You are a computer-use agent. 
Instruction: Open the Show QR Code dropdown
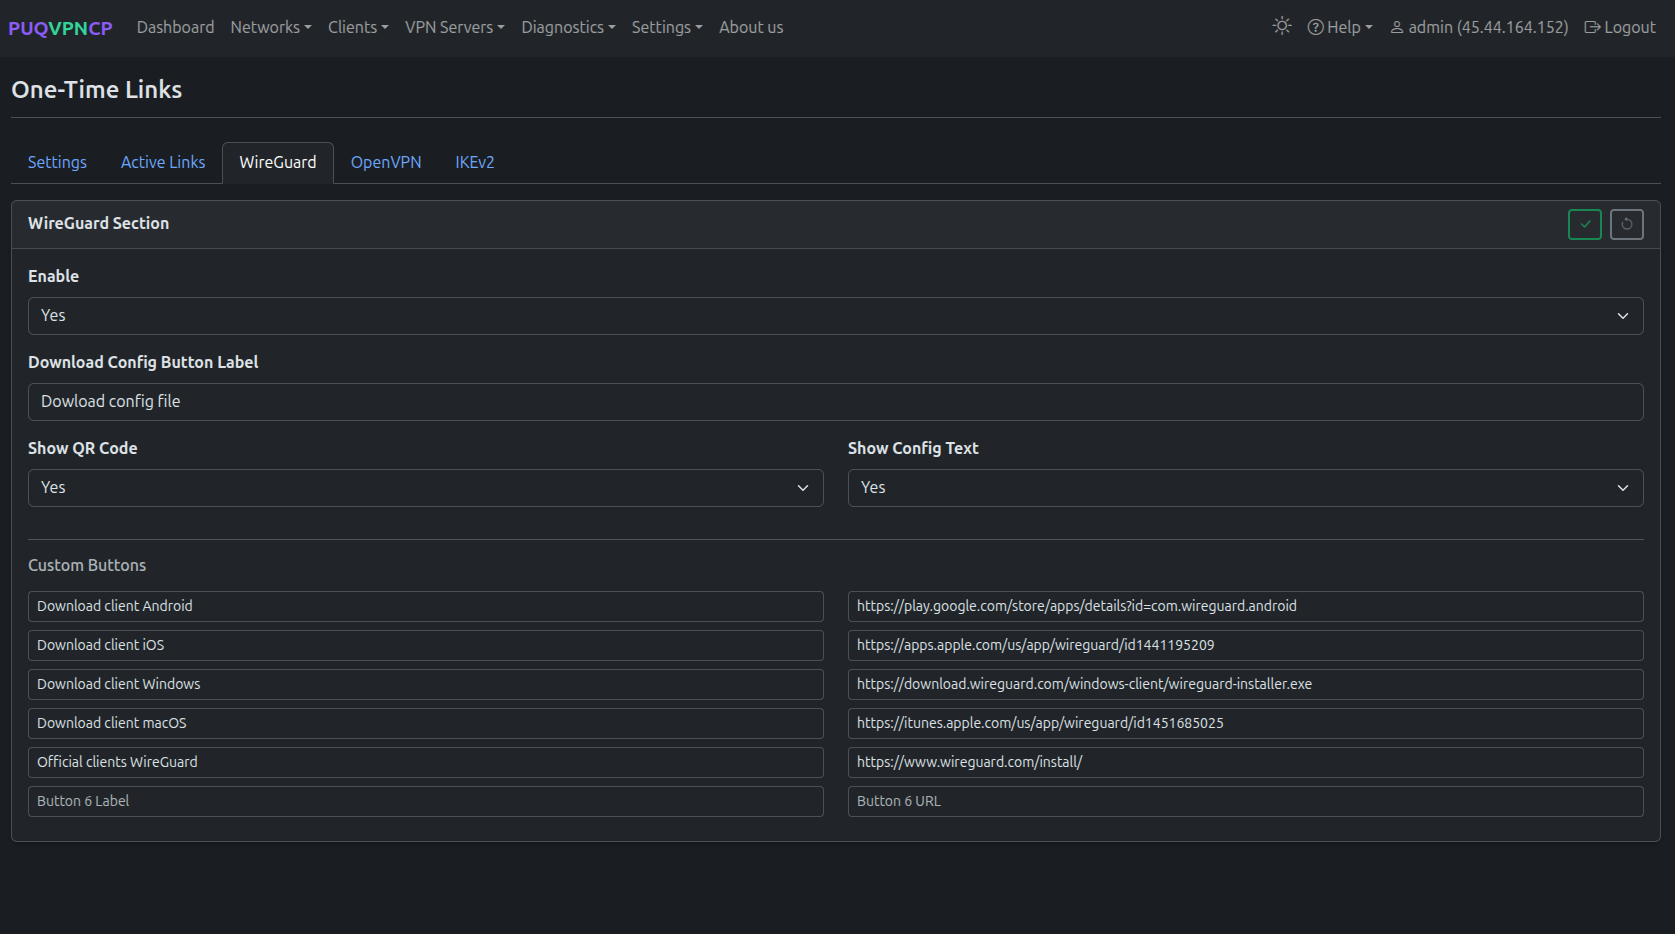pos(425,488)
